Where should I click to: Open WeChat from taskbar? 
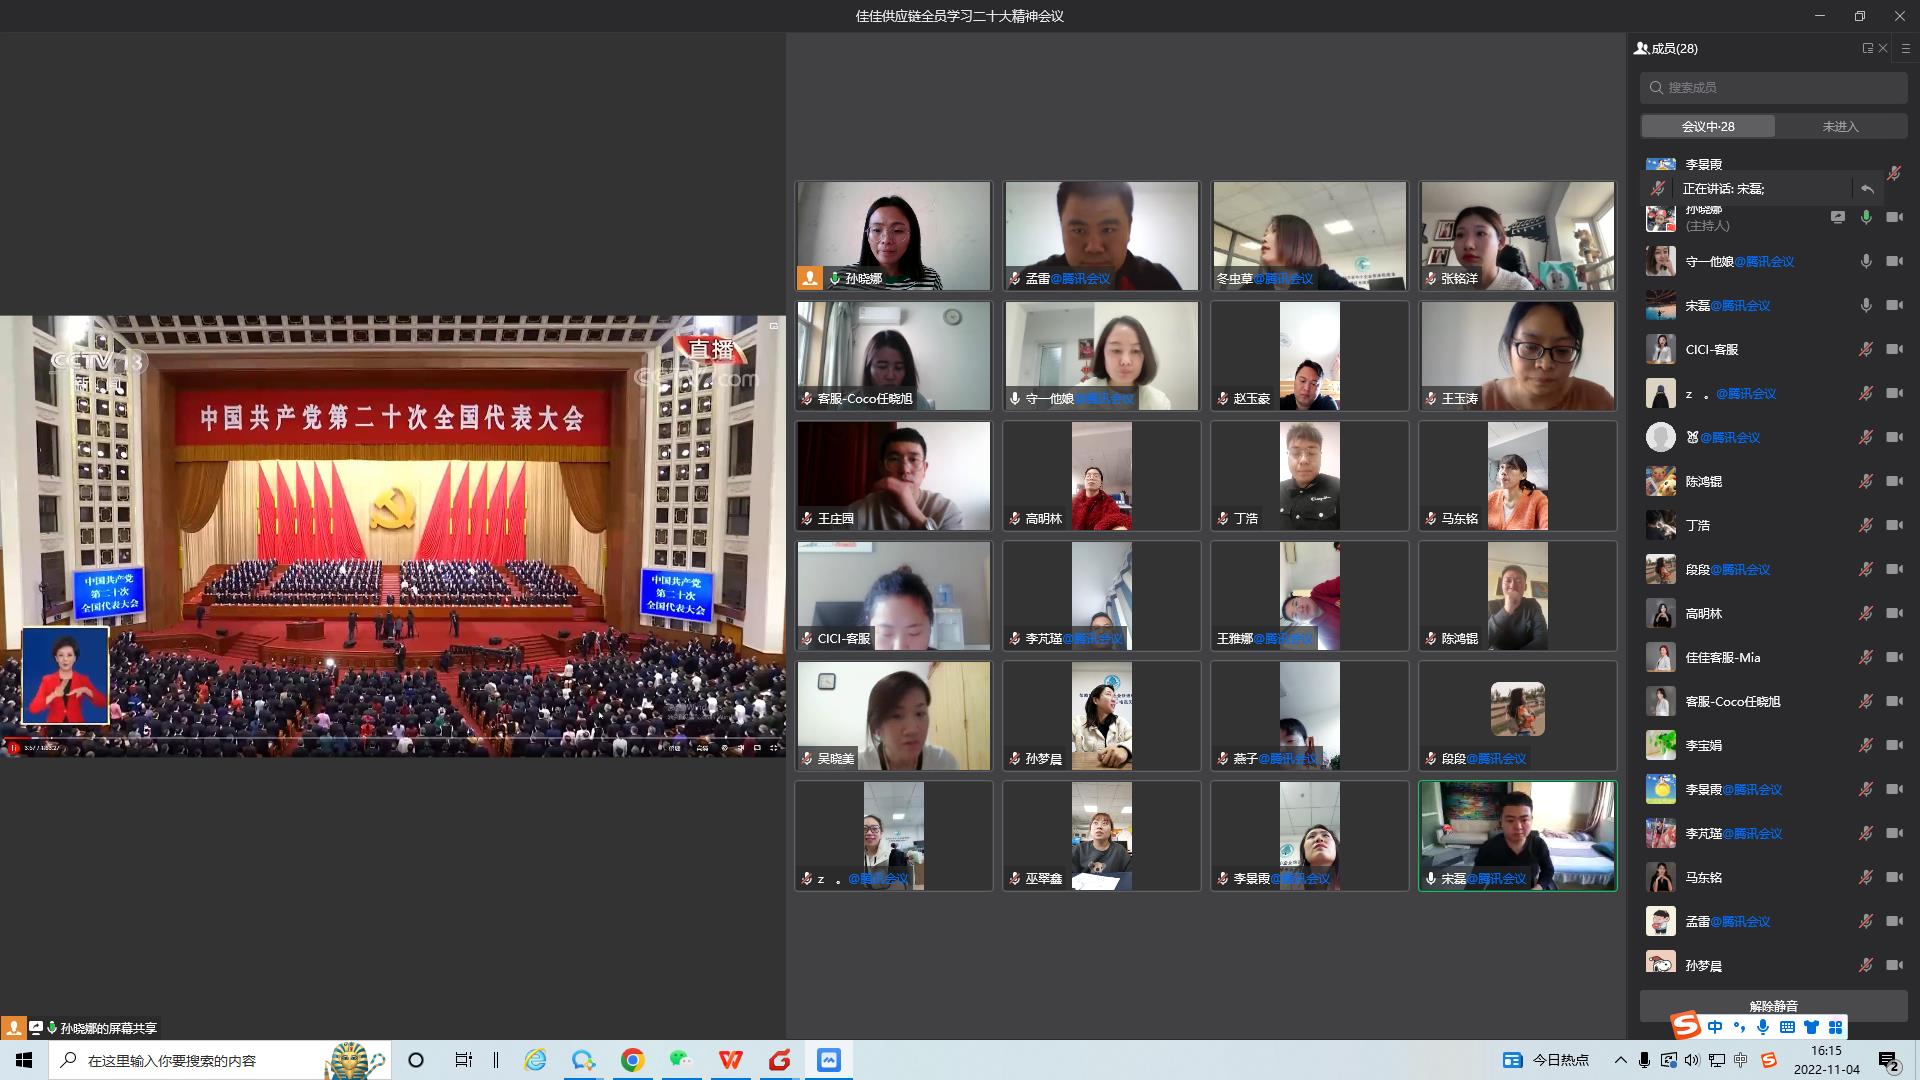click(681, 1060)
